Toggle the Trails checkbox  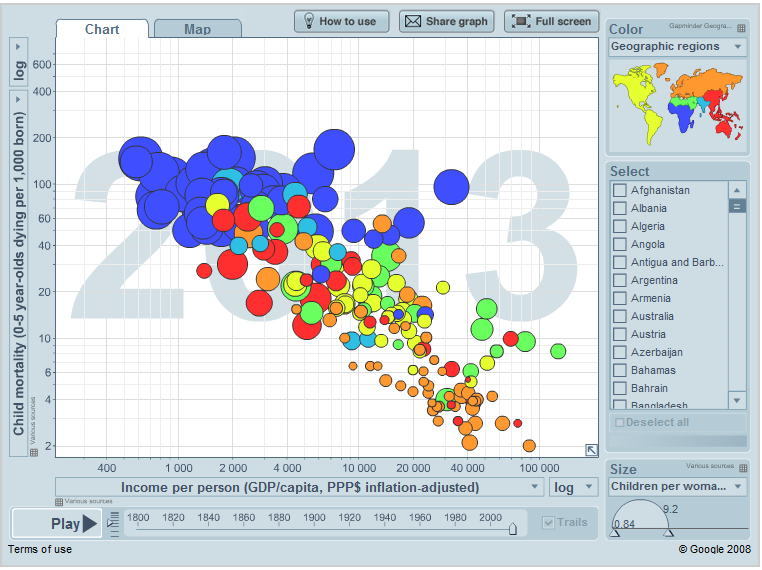click(548, 522)
